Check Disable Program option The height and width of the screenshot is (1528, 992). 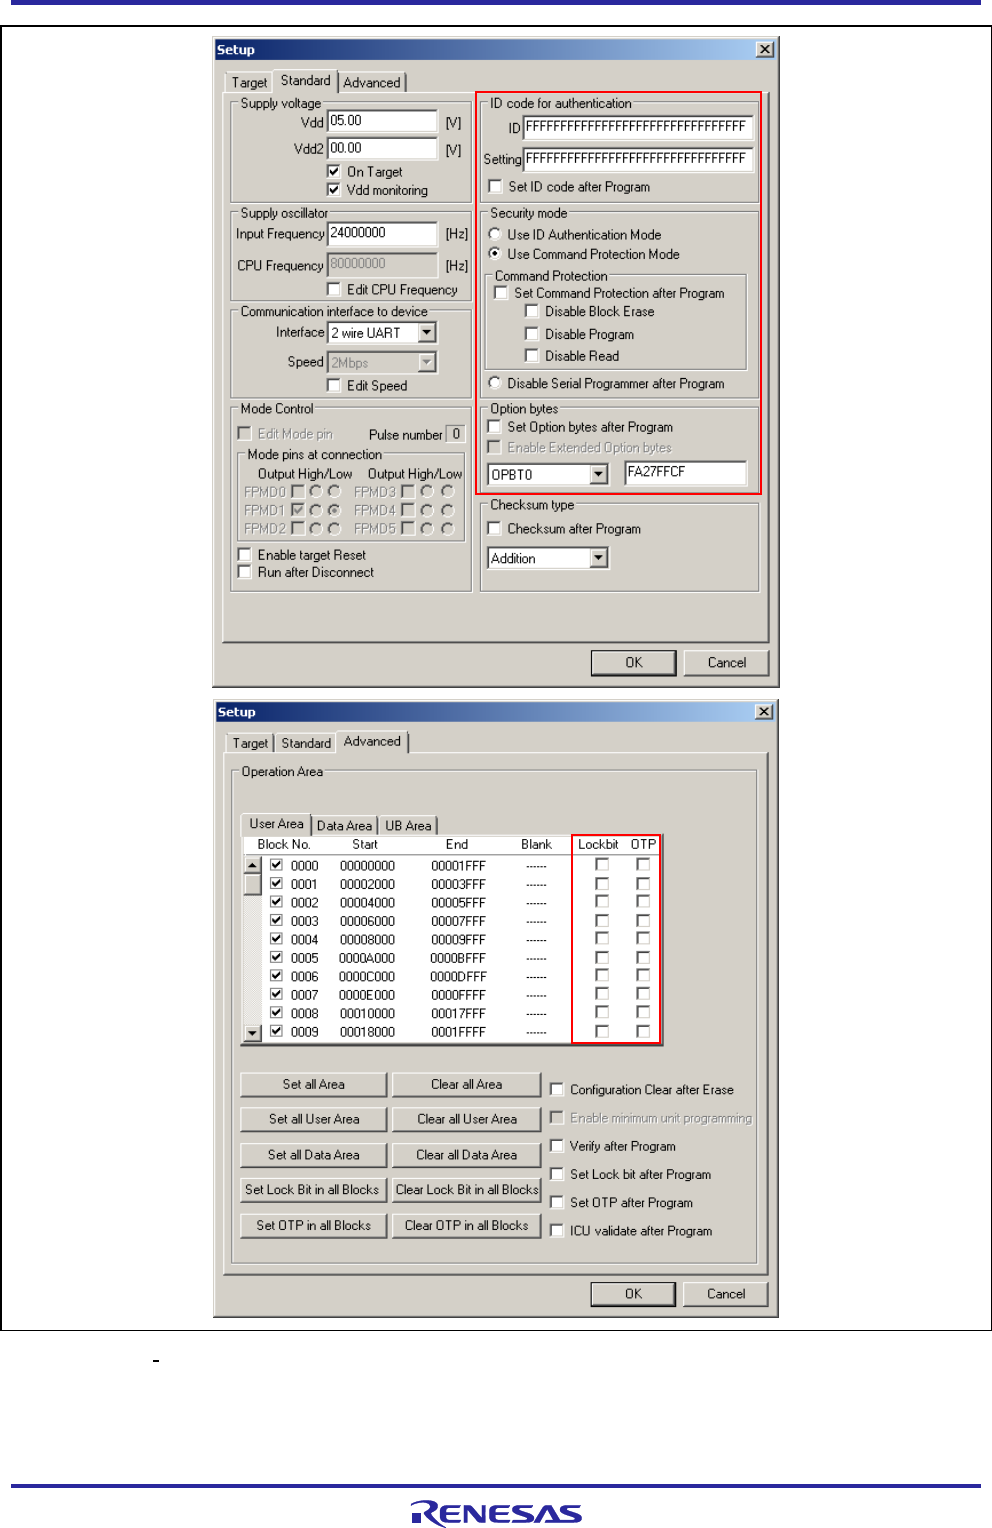pyautogui.click(x=532, y=334)
